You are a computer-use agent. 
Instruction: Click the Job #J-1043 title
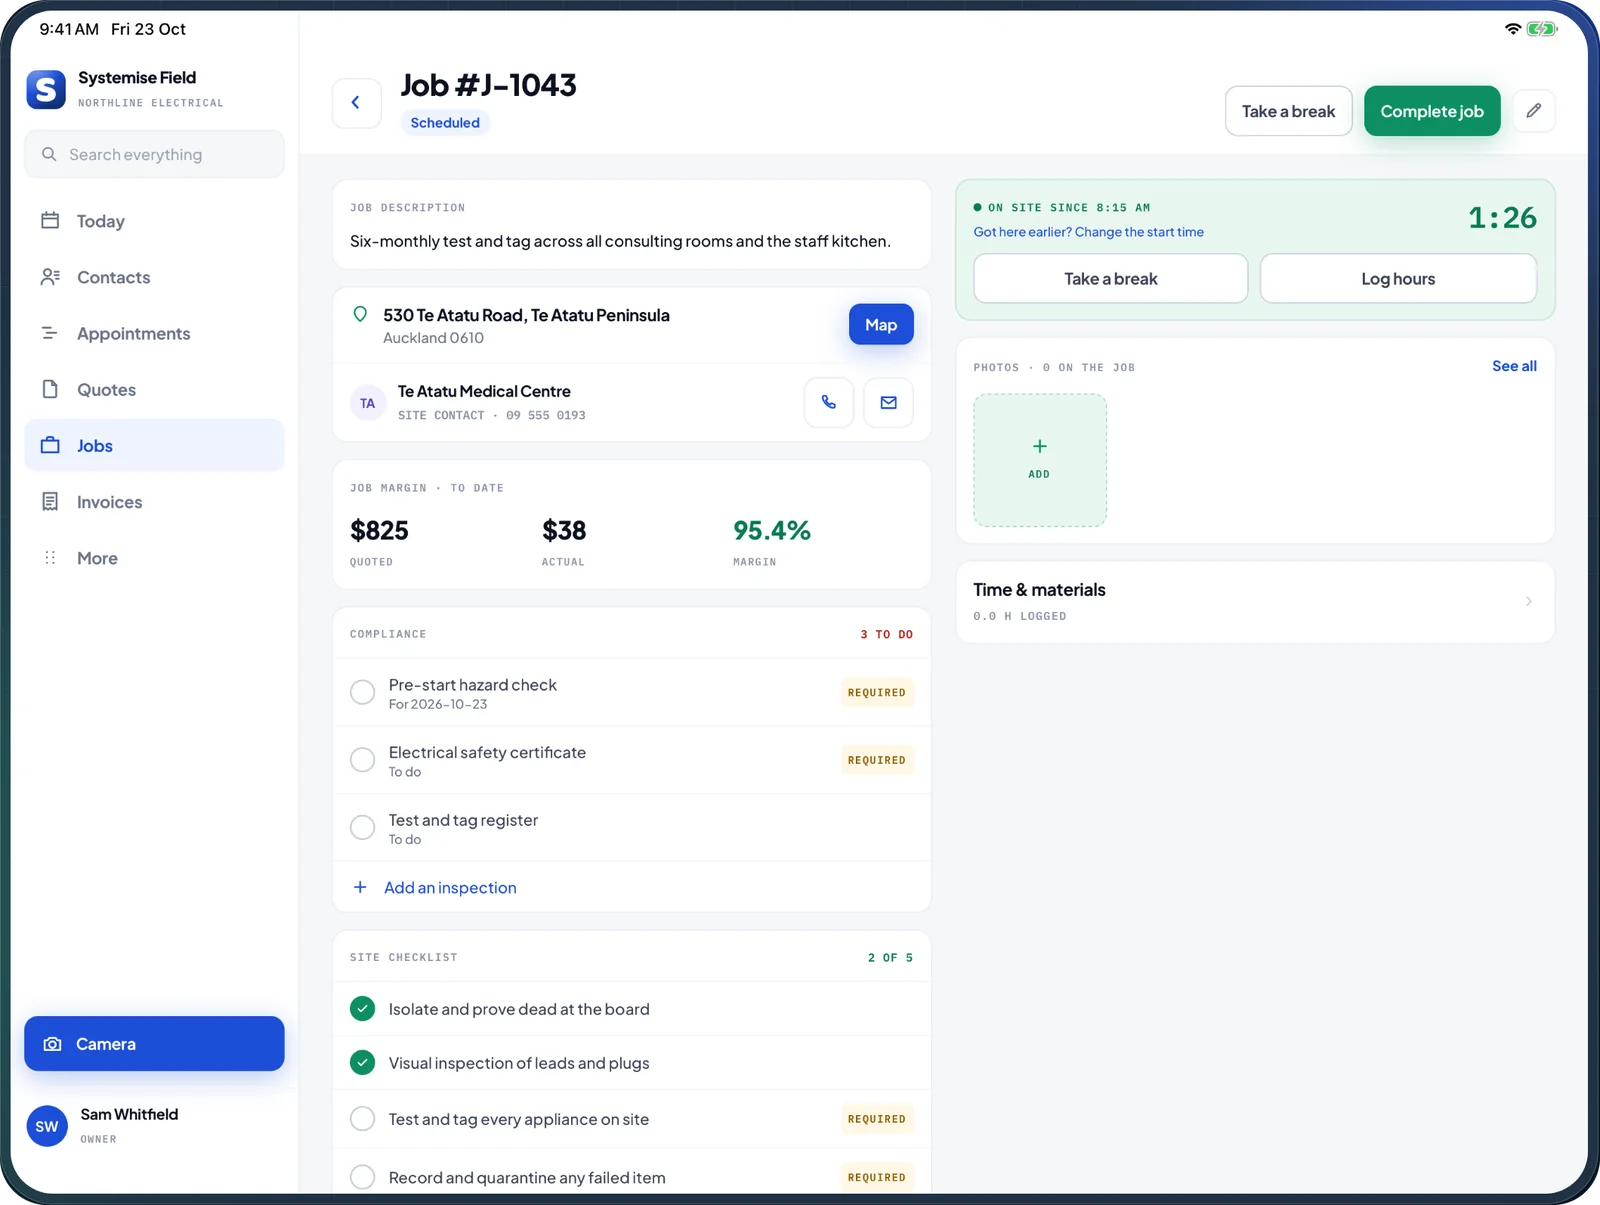pyautogui.click(x=489, y=85)
